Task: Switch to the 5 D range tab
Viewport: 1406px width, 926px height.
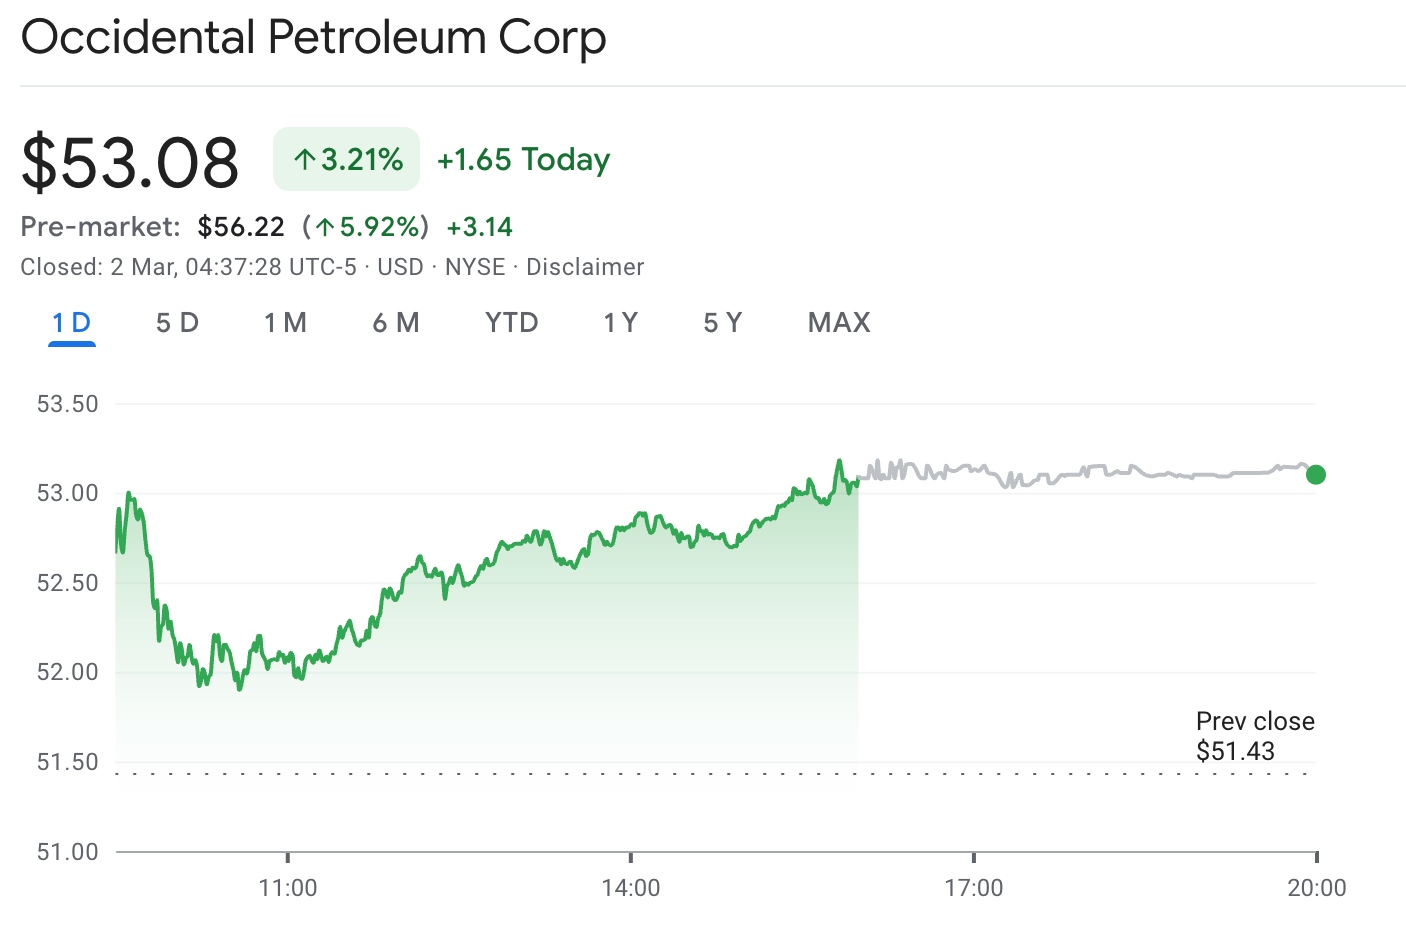Action: [x=177, y=323]
